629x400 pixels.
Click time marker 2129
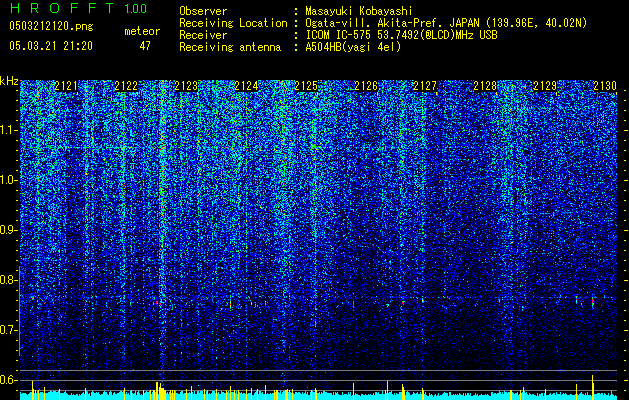tap(545, 86)
